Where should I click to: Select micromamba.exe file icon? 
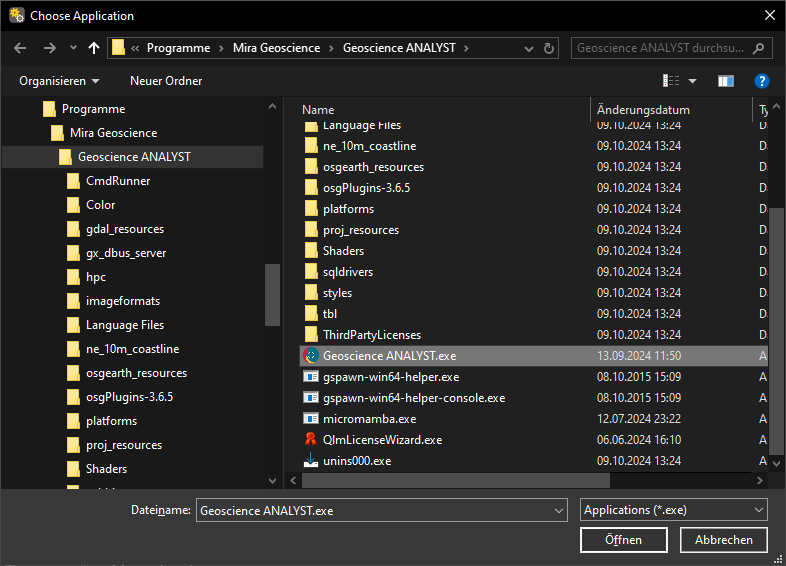point(311,419)
